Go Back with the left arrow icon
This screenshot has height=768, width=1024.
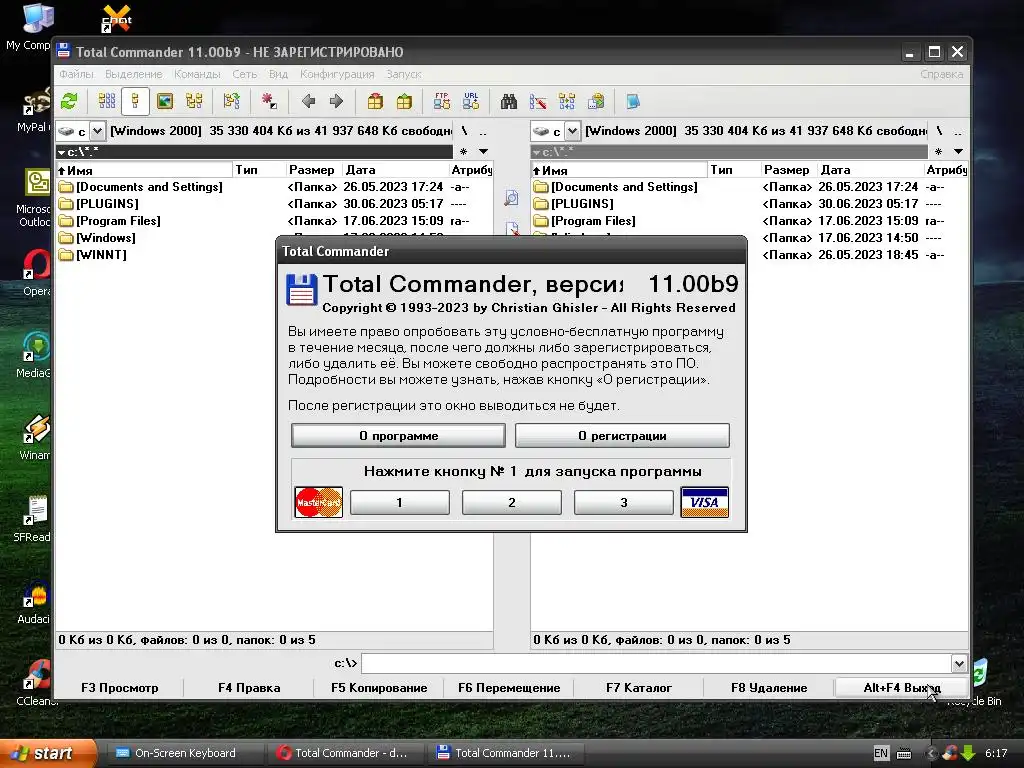(x=308, y=101)
